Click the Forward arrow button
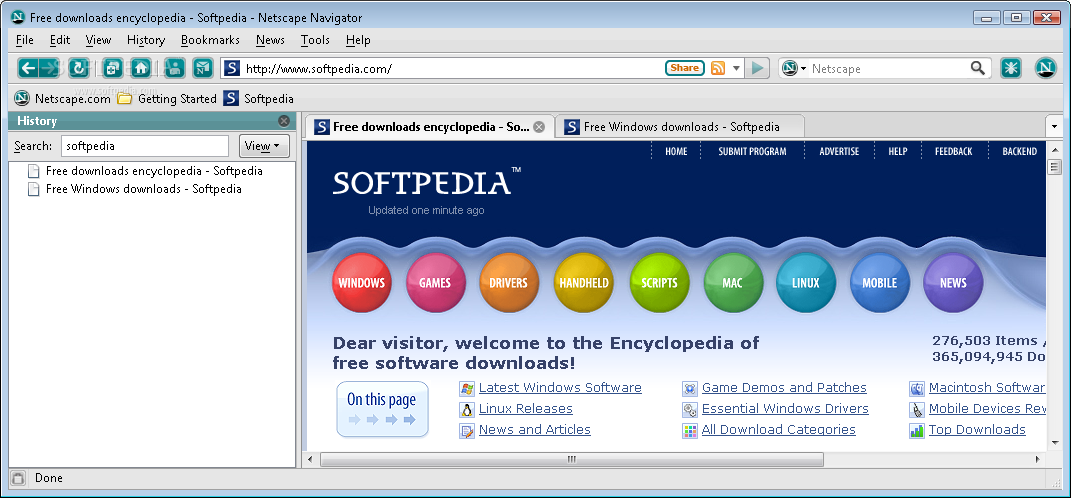 tap(49, 68)
